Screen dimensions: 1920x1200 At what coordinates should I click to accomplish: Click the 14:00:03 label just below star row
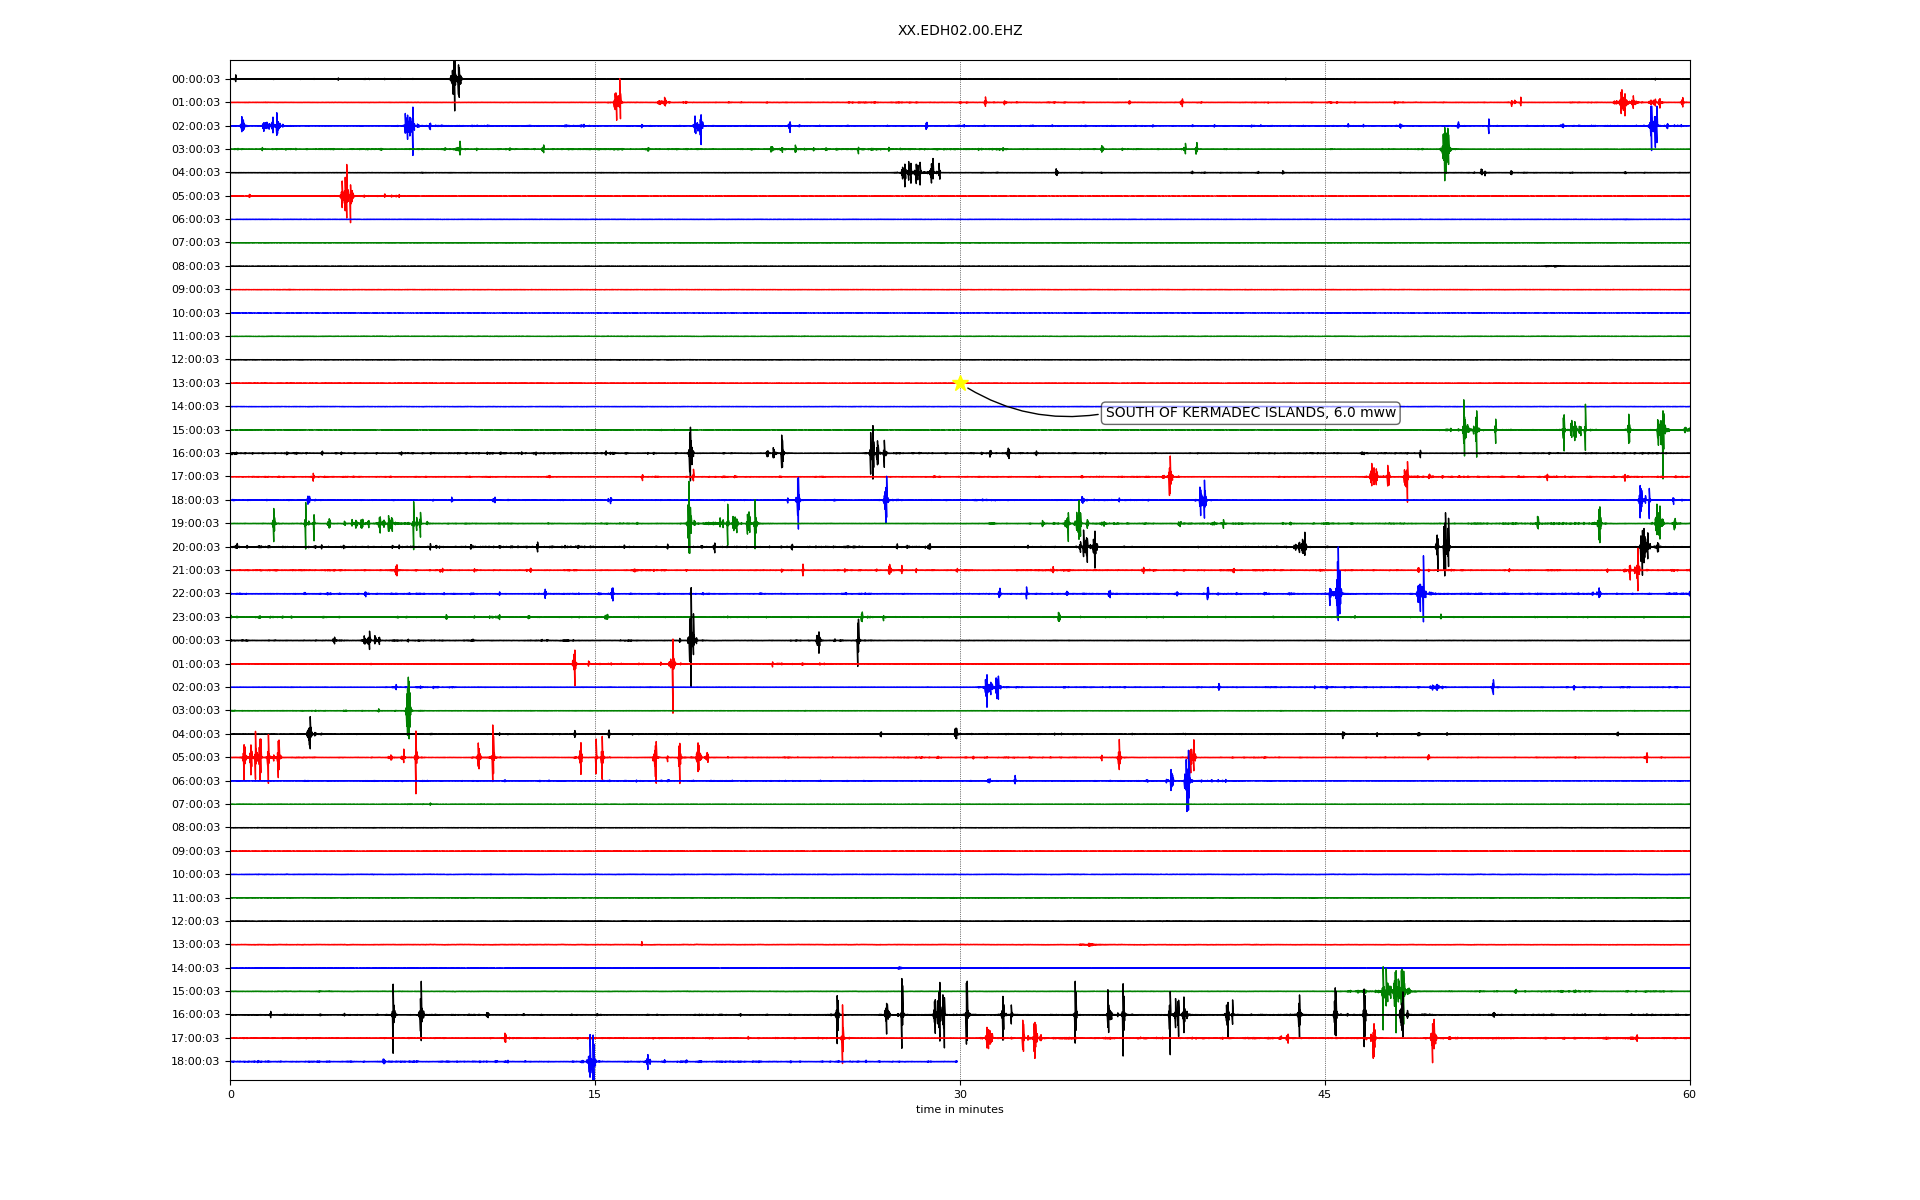(x=195, y=407)
